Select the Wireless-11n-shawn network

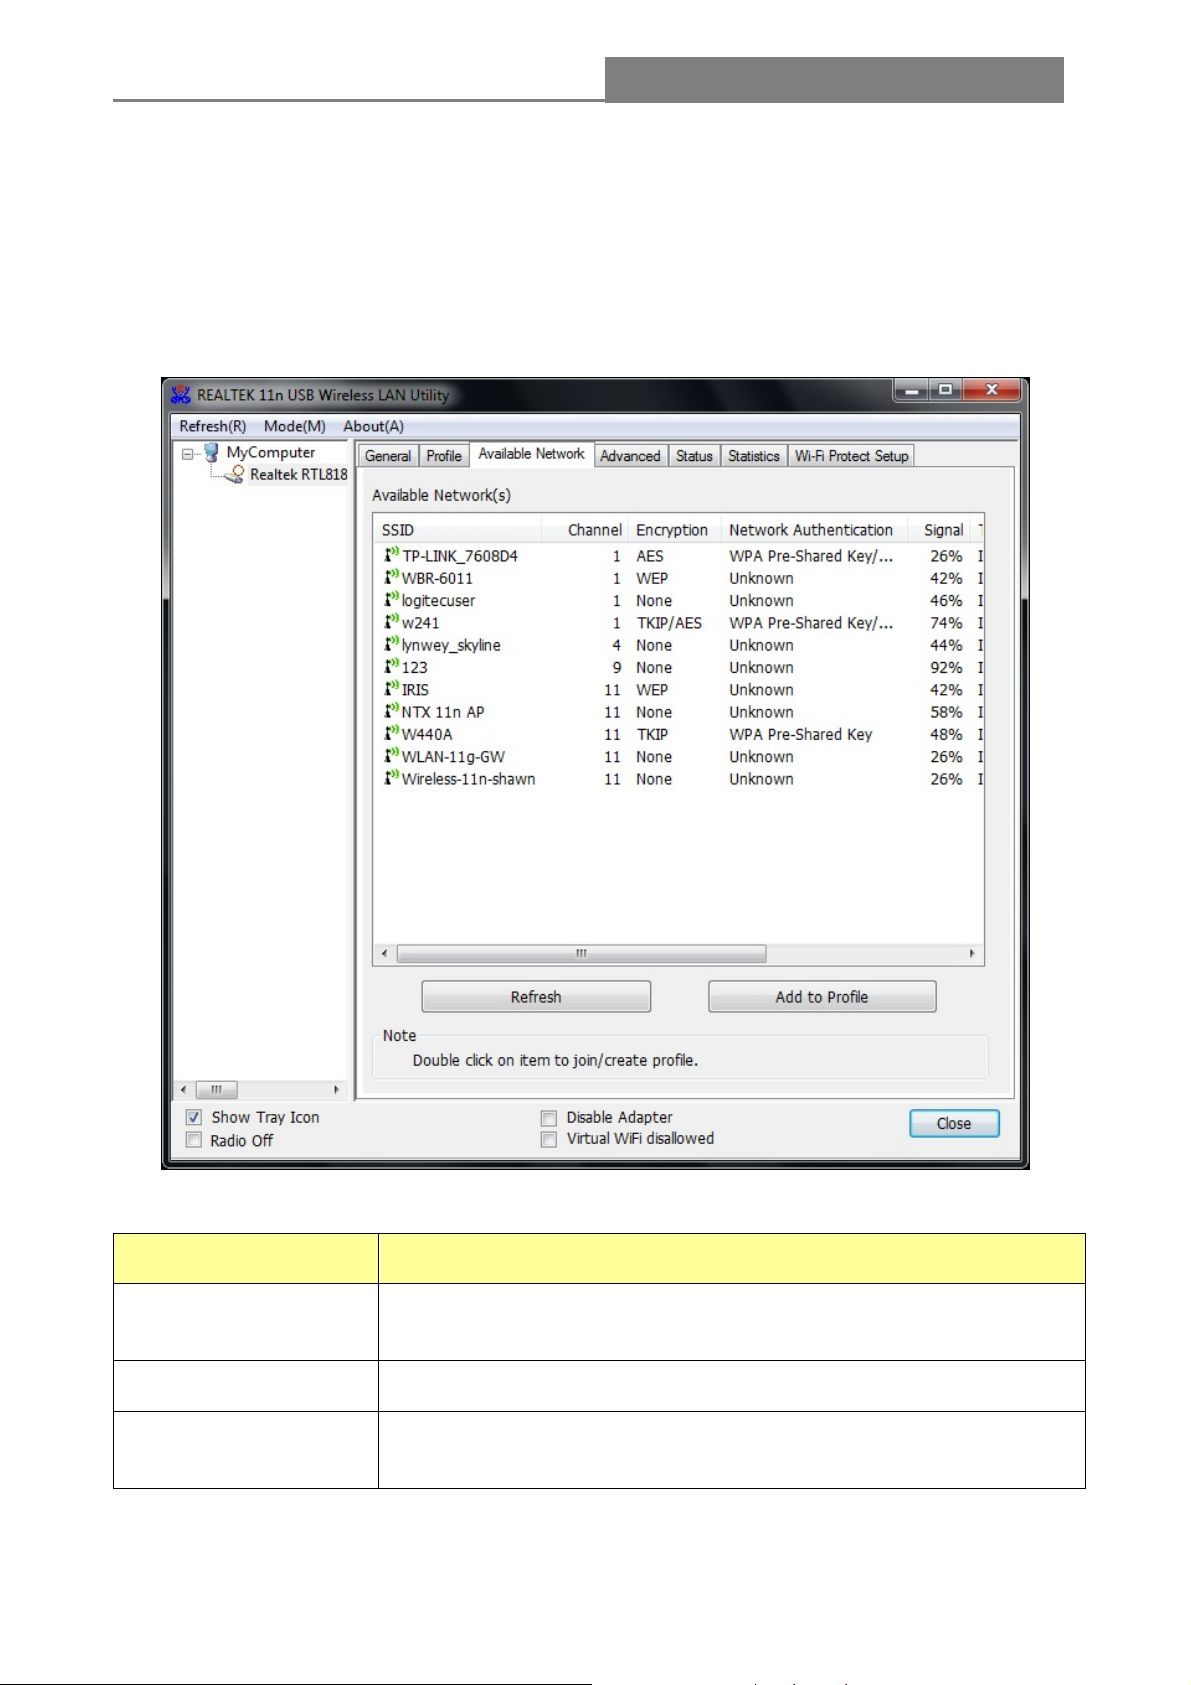point(679,779)
